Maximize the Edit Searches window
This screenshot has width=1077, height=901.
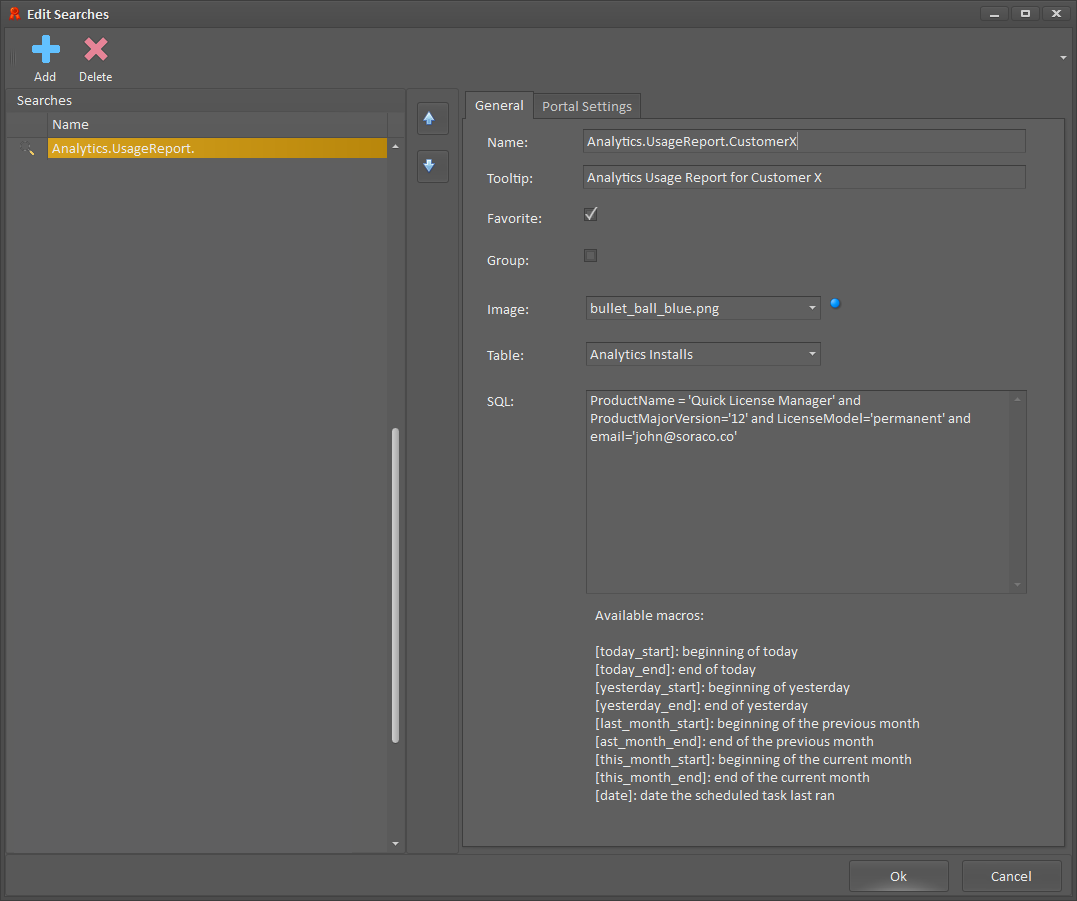tap(1025, 14)
